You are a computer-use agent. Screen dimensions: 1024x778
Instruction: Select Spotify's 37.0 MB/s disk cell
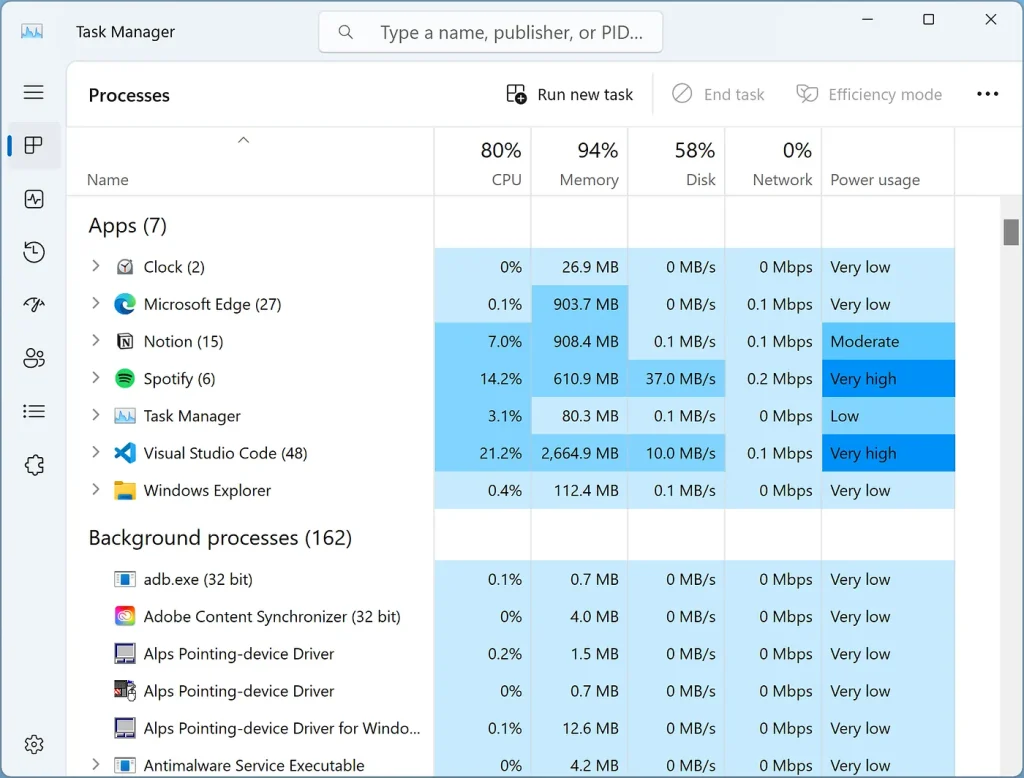pos(677,378)
